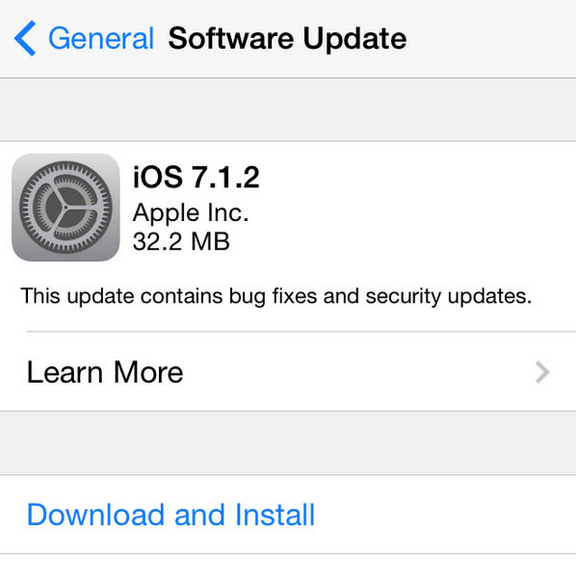Click the Apple Inc. developer label

[x=191, y=213]
